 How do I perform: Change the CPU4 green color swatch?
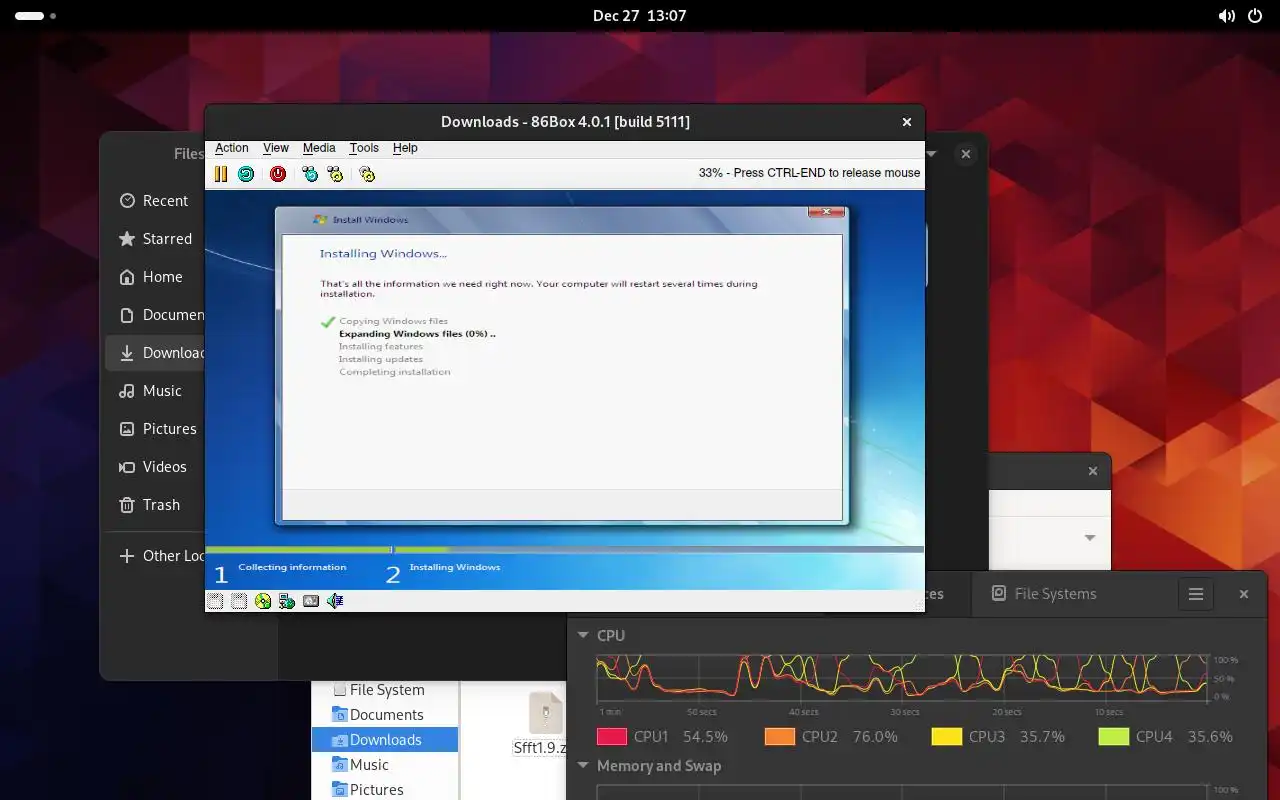(1114, 737)
